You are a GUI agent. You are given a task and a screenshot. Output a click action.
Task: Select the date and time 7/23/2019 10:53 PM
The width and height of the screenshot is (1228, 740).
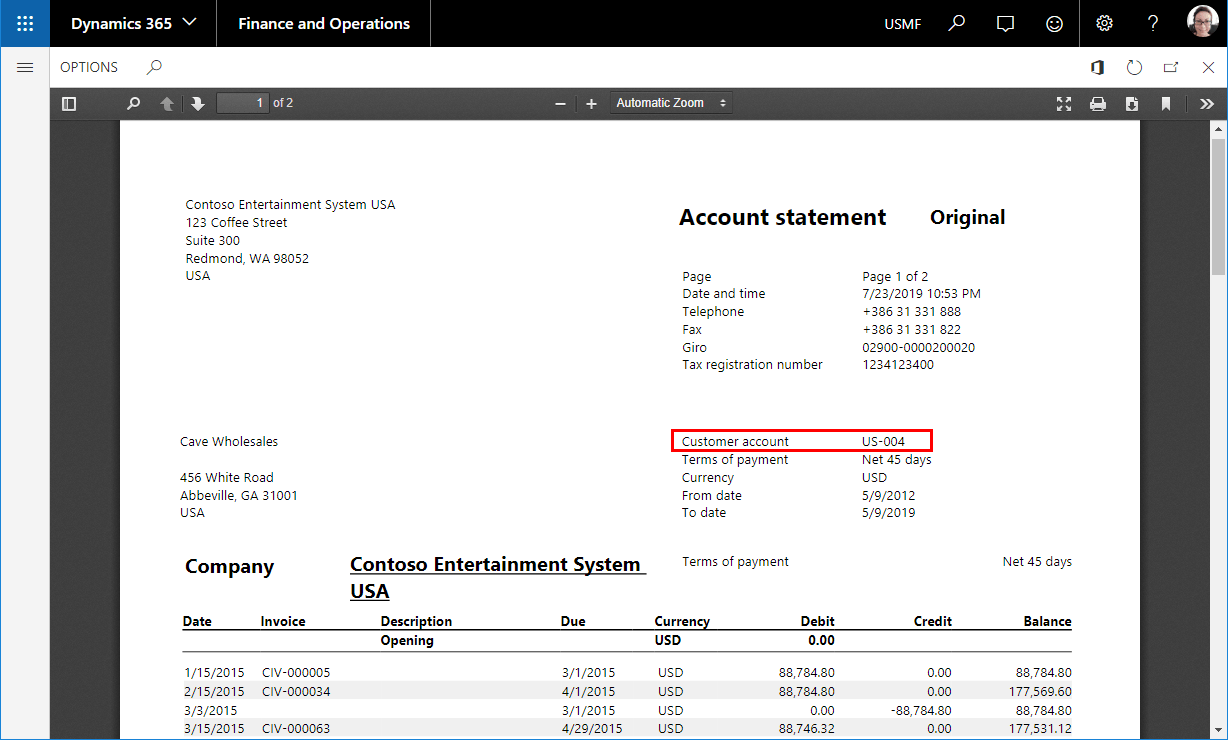921,294
